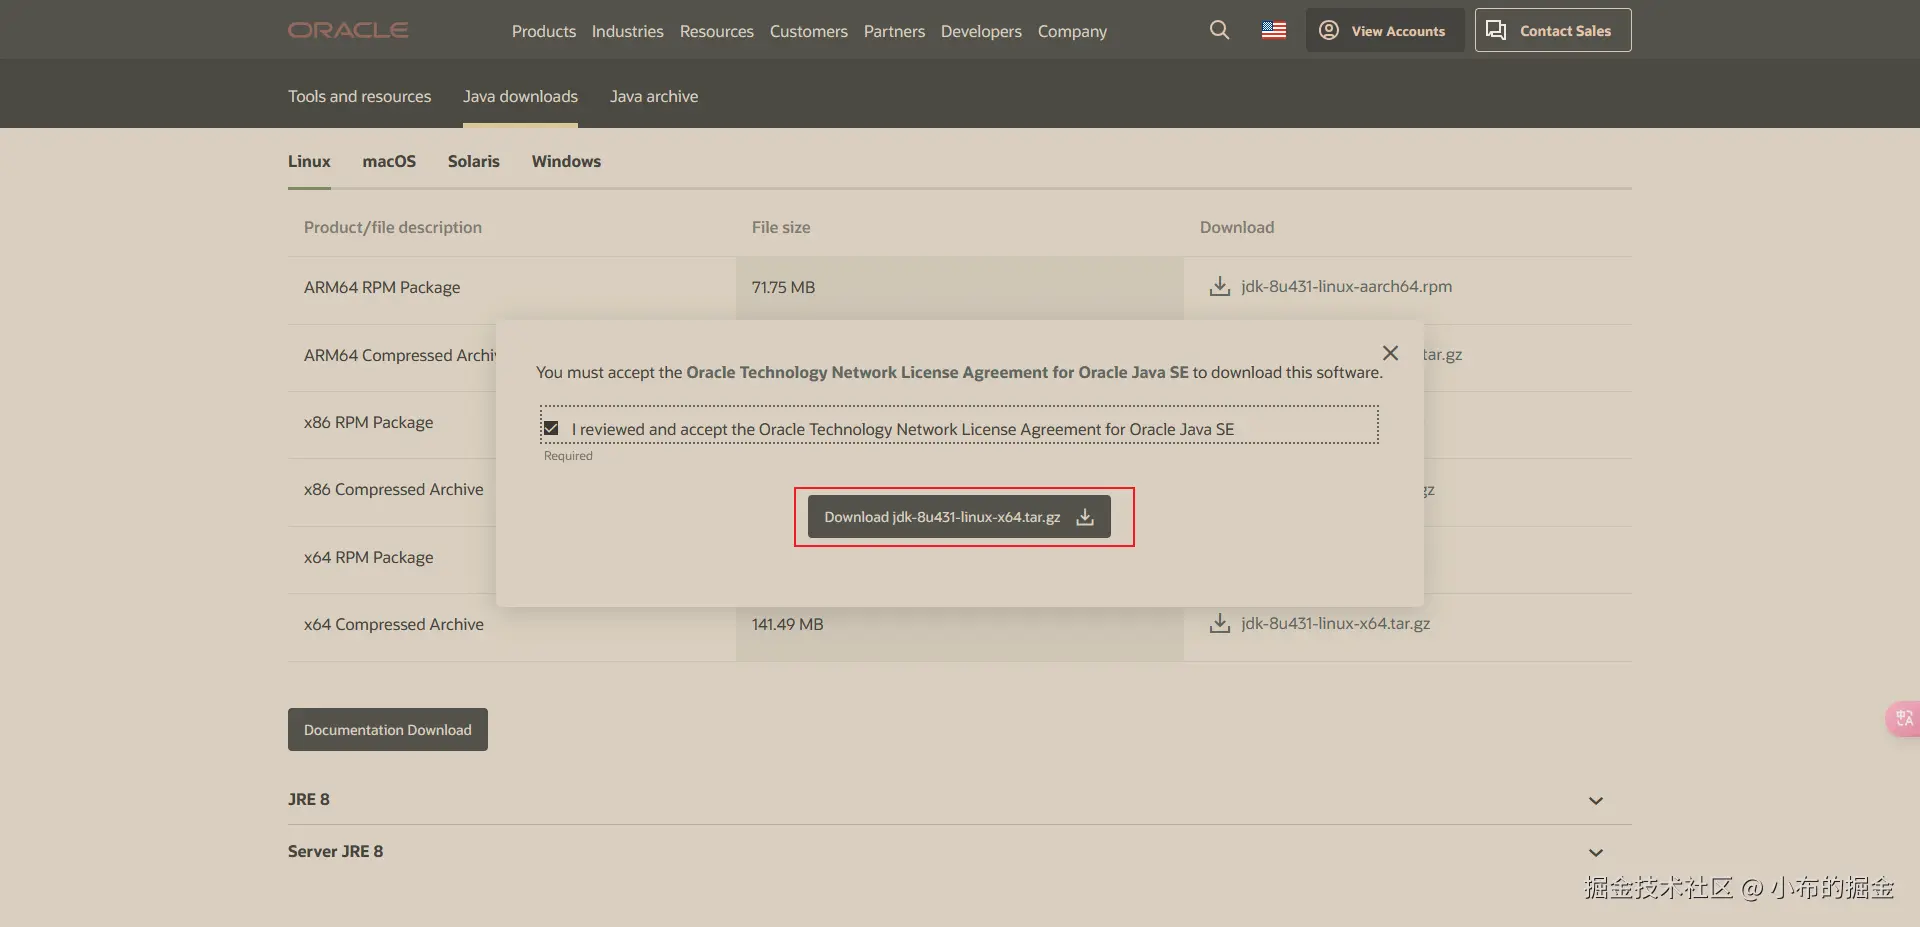Switch to Java archive tab
This screenshot has height=927, width=1920.
tap(654, 96)
